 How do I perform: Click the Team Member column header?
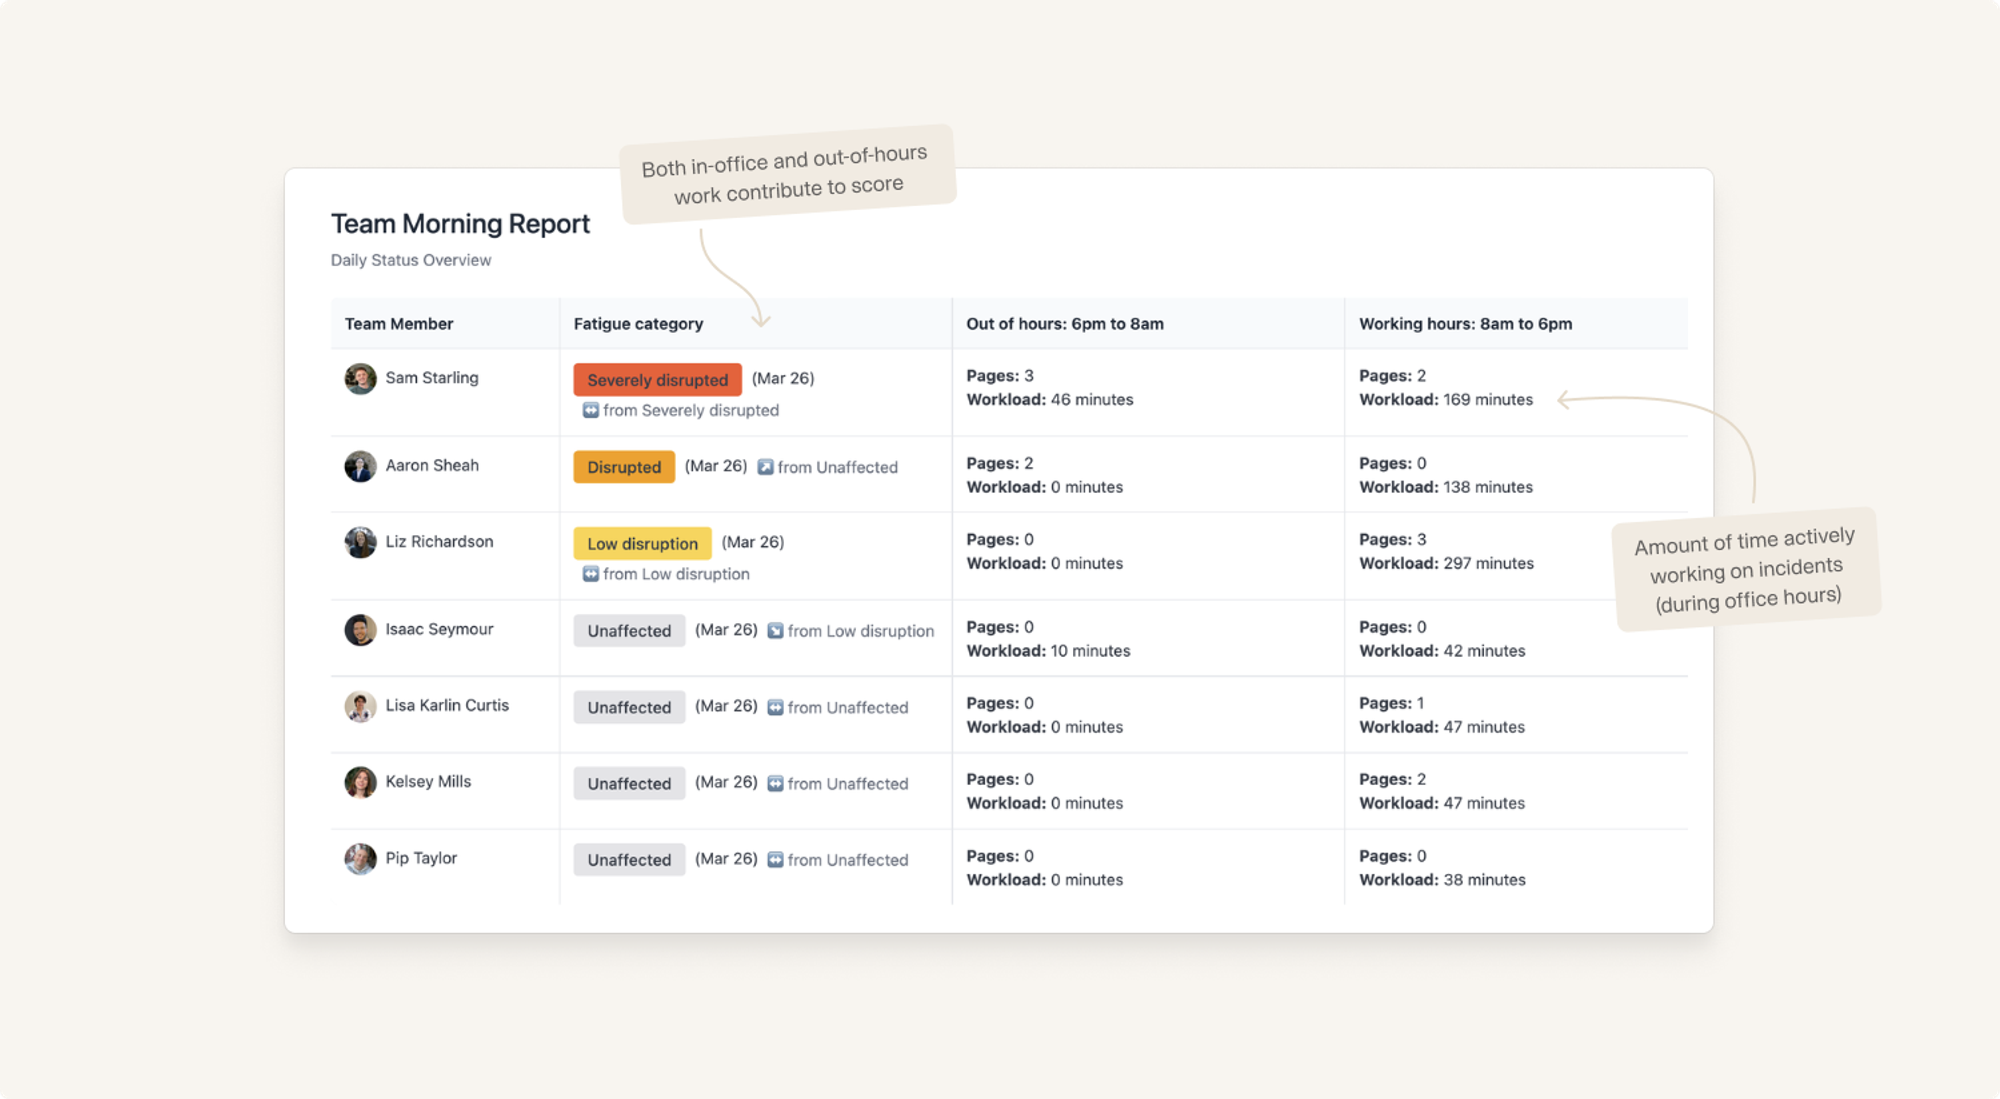399,324
